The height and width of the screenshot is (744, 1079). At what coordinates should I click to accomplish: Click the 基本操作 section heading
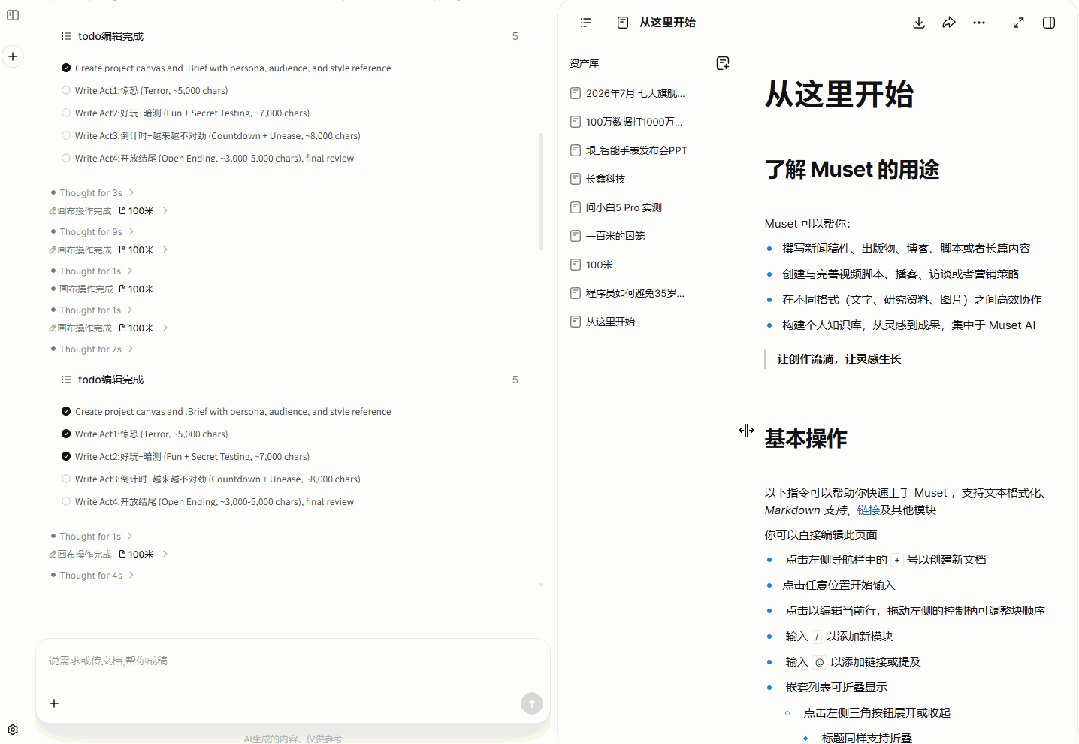click(x=806, y=438)
